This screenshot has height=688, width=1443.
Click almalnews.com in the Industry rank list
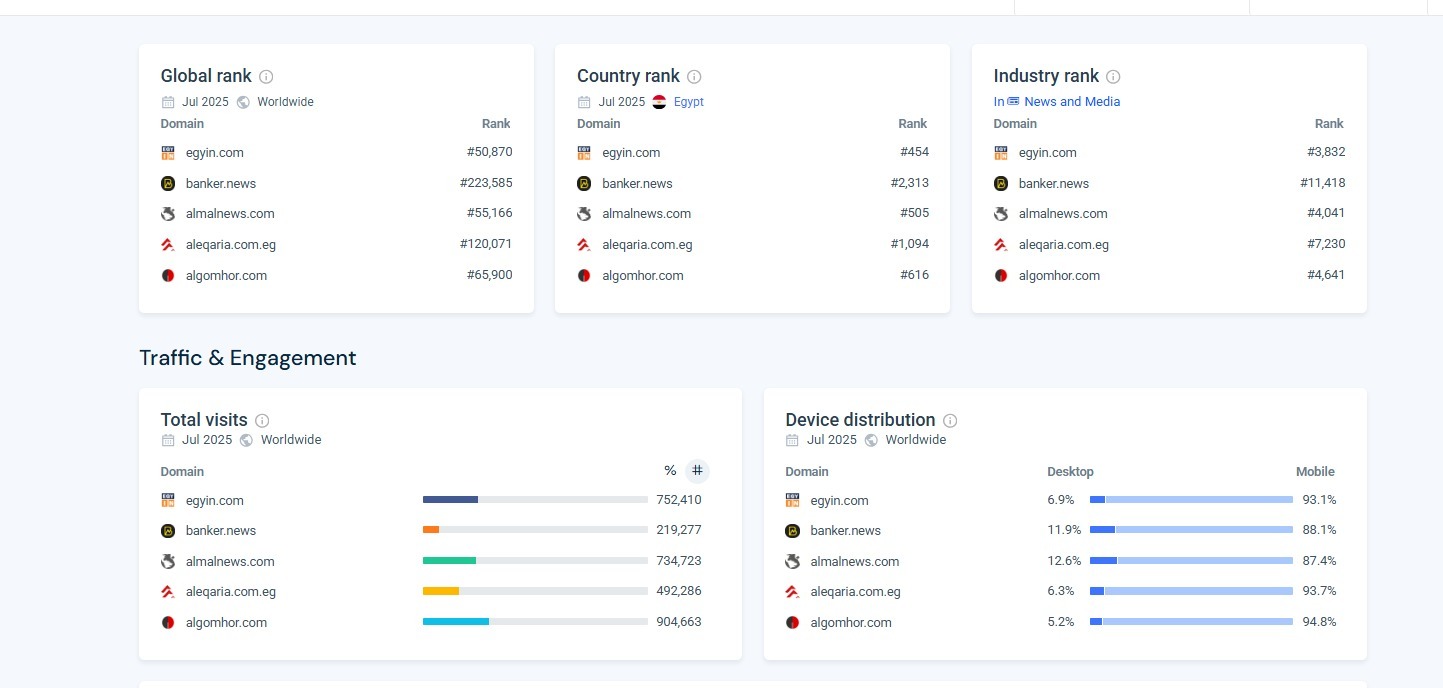tap(1063, 214)
